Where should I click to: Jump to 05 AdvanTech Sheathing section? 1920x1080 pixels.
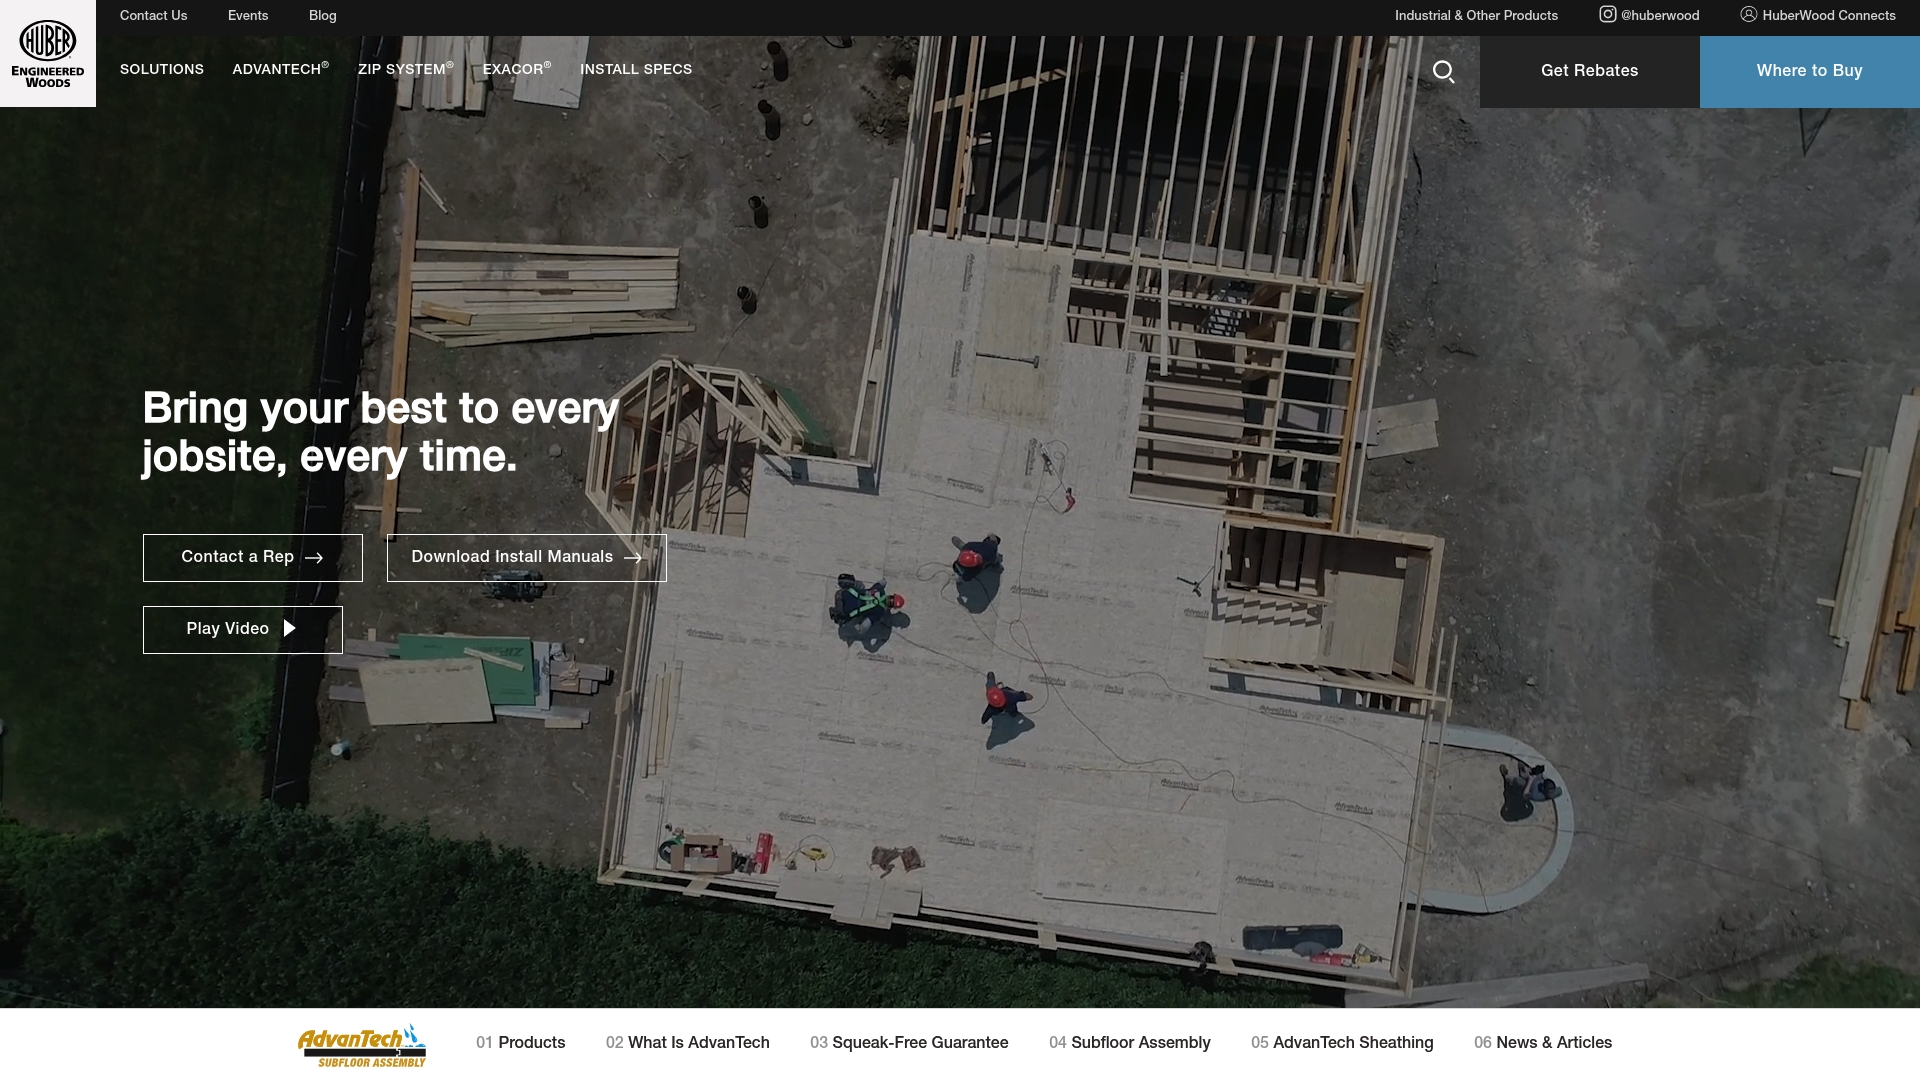pos(1342,1042)
